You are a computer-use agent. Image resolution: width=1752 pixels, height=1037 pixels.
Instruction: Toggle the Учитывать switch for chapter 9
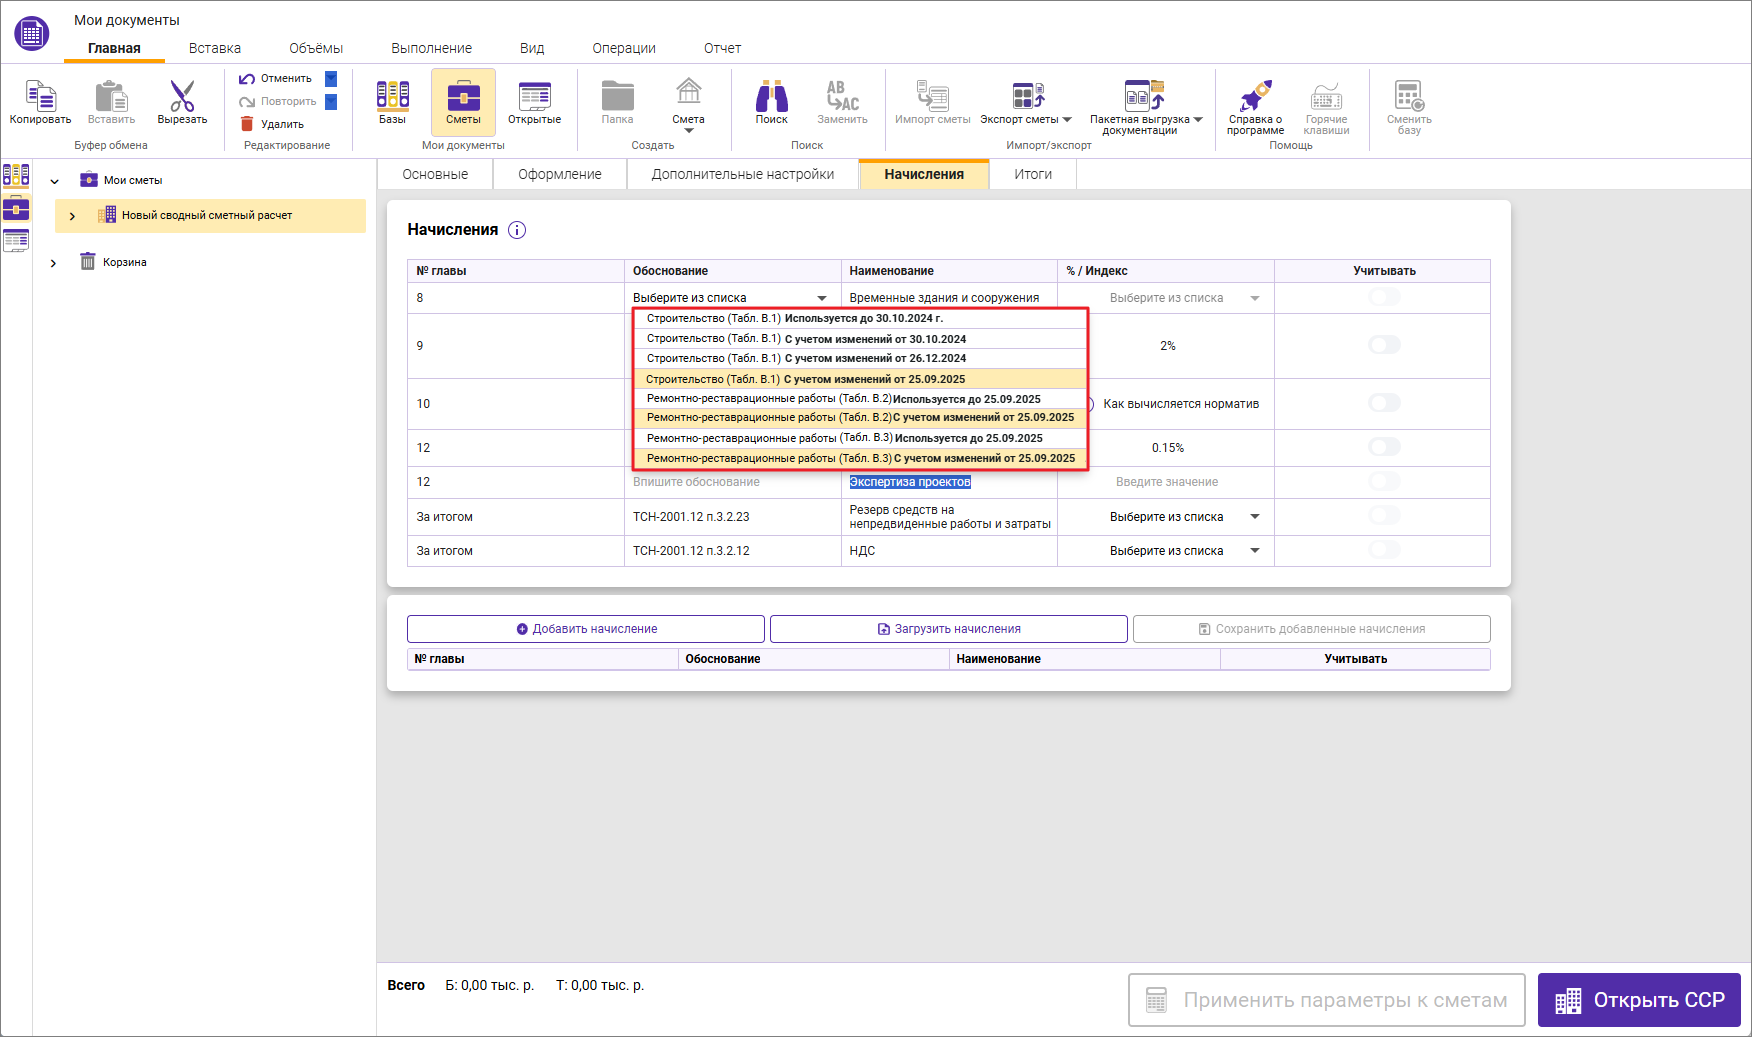1384,345
